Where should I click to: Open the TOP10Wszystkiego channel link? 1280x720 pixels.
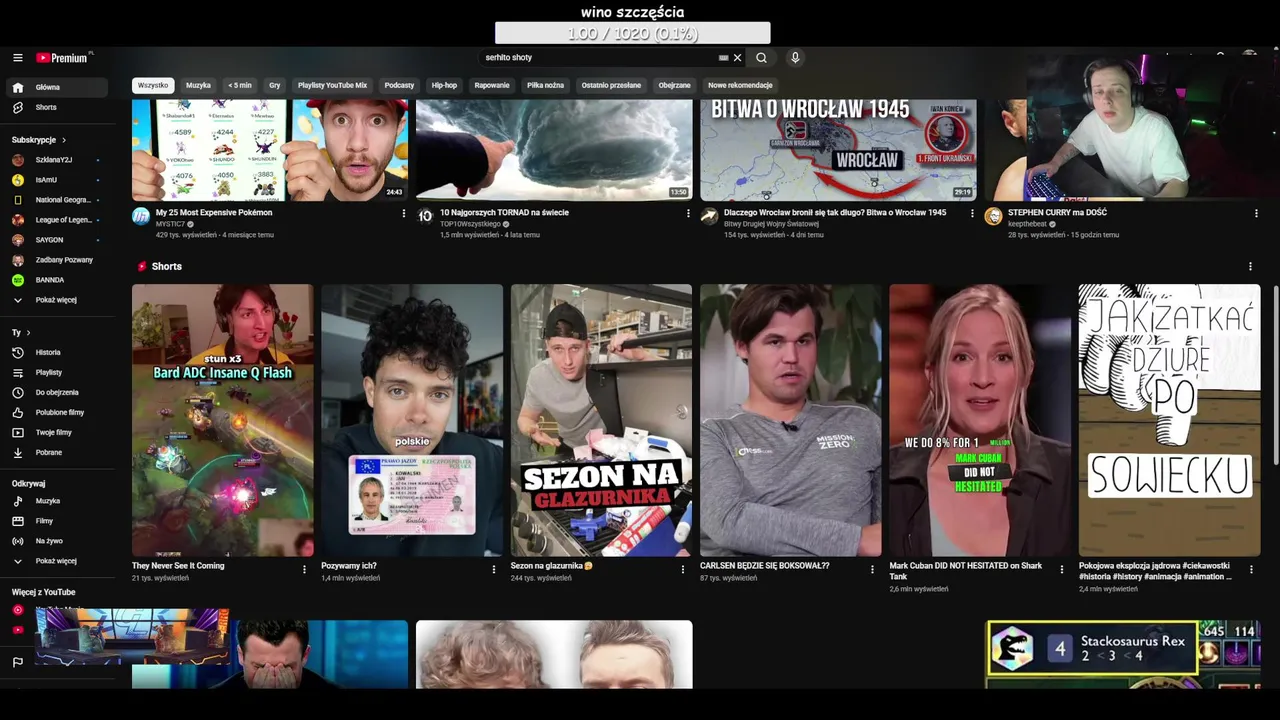pyautogui.click(x=471, y=224)
